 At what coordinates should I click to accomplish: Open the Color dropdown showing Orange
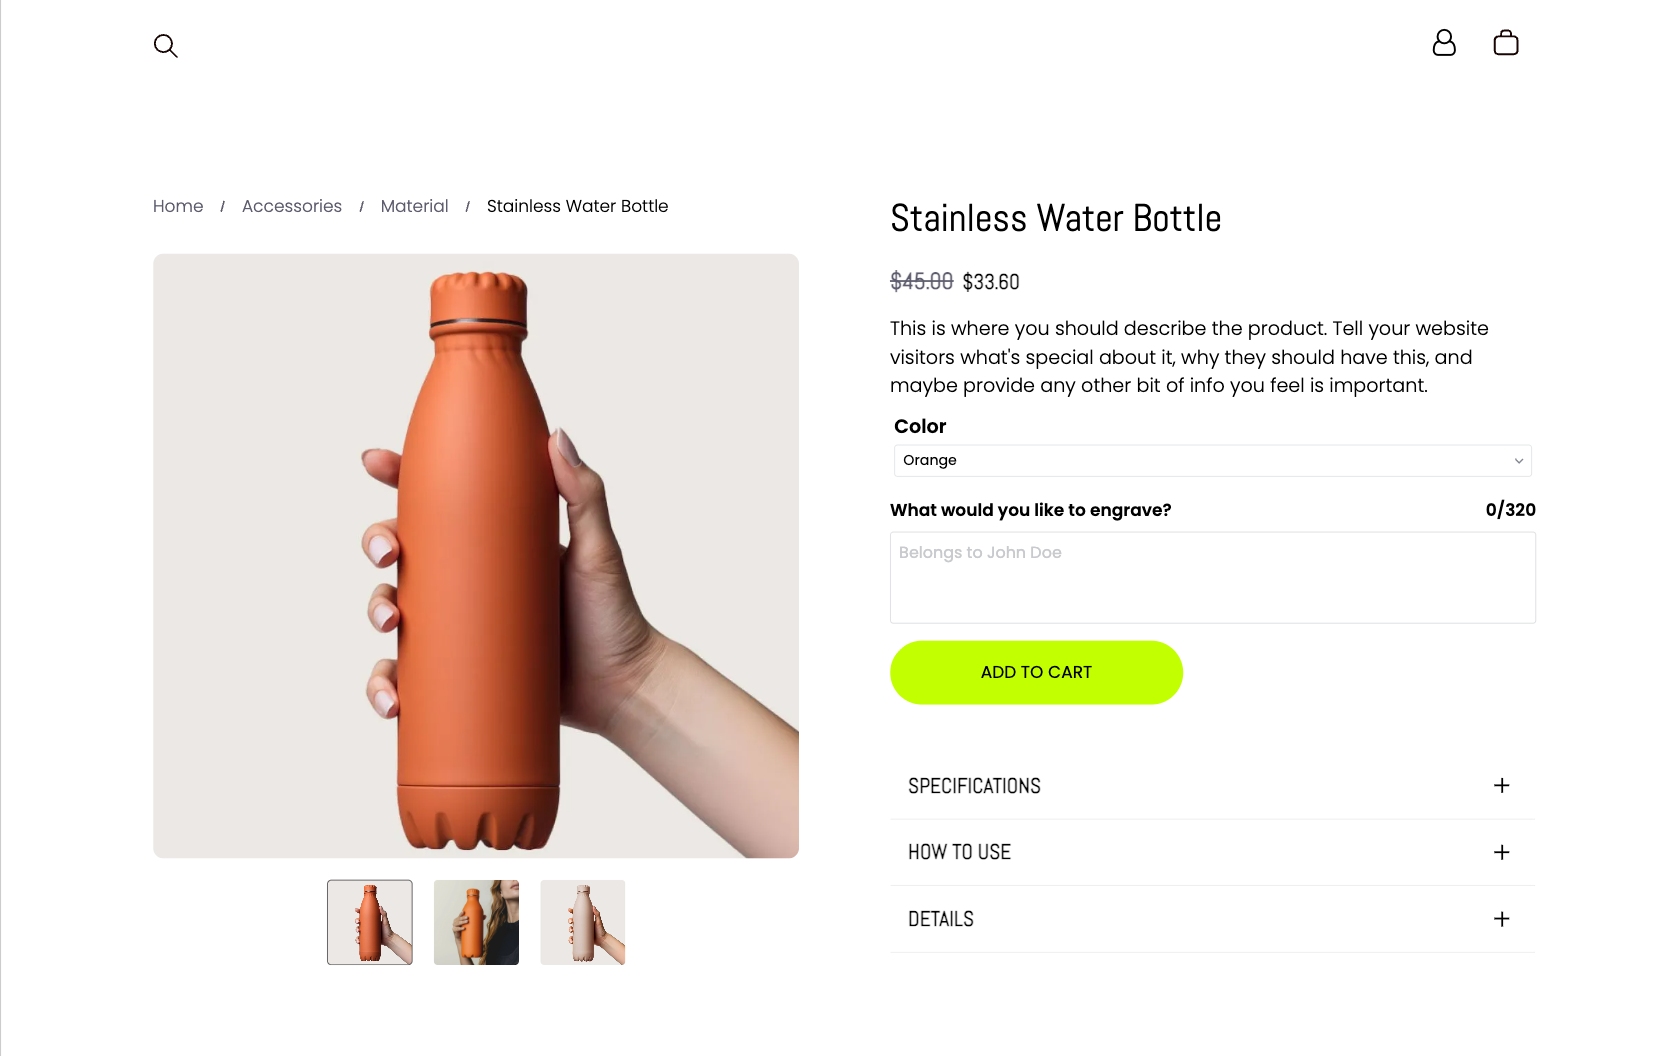tap(1200, 460)
